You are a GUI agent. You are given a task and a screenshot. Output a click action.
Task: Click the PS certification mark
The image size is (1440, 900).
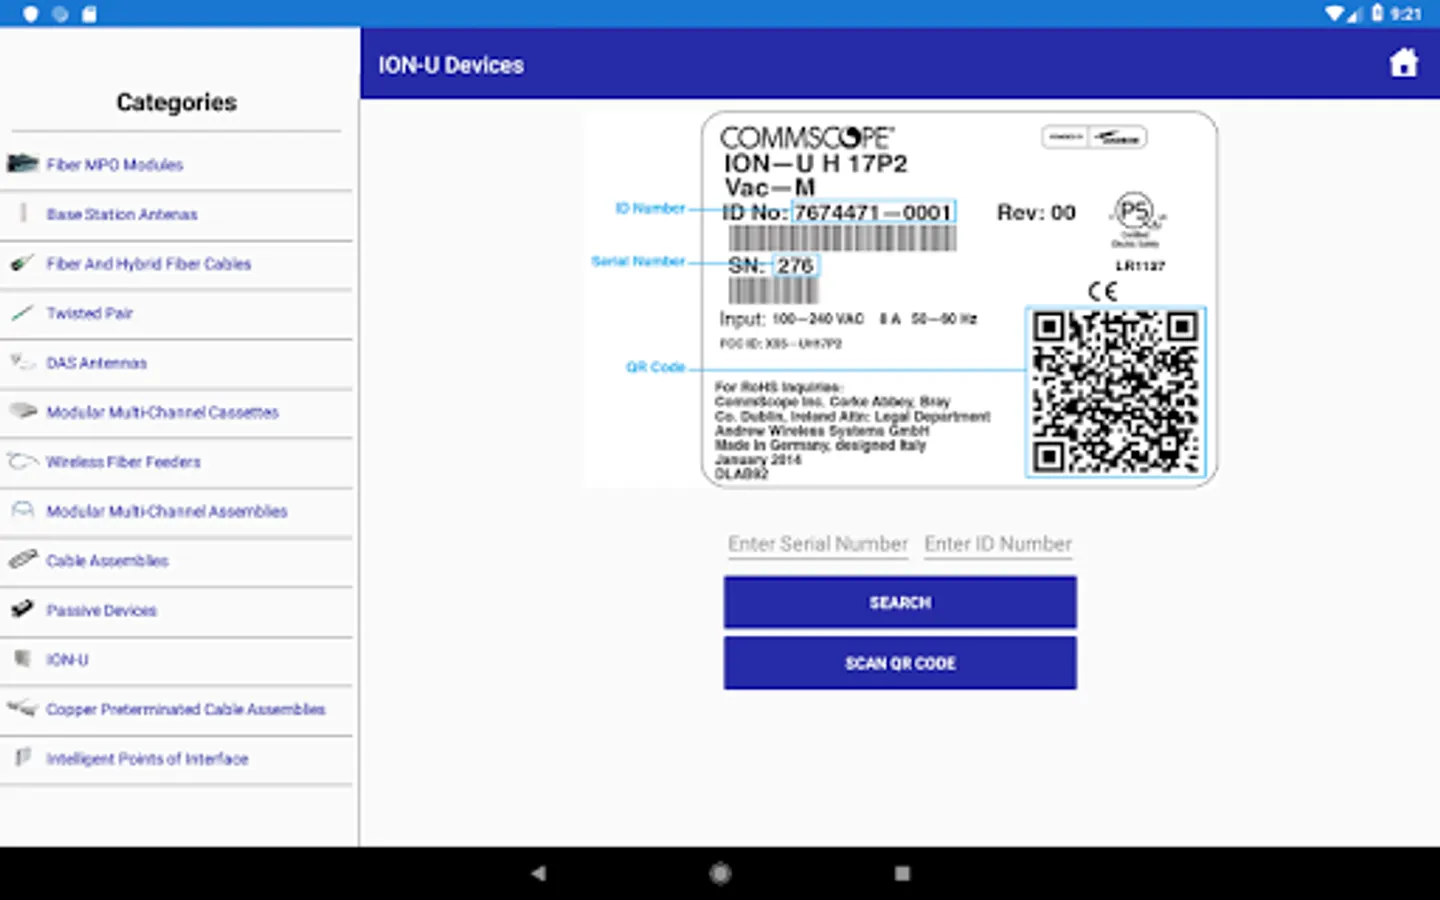click(1136, 218)
